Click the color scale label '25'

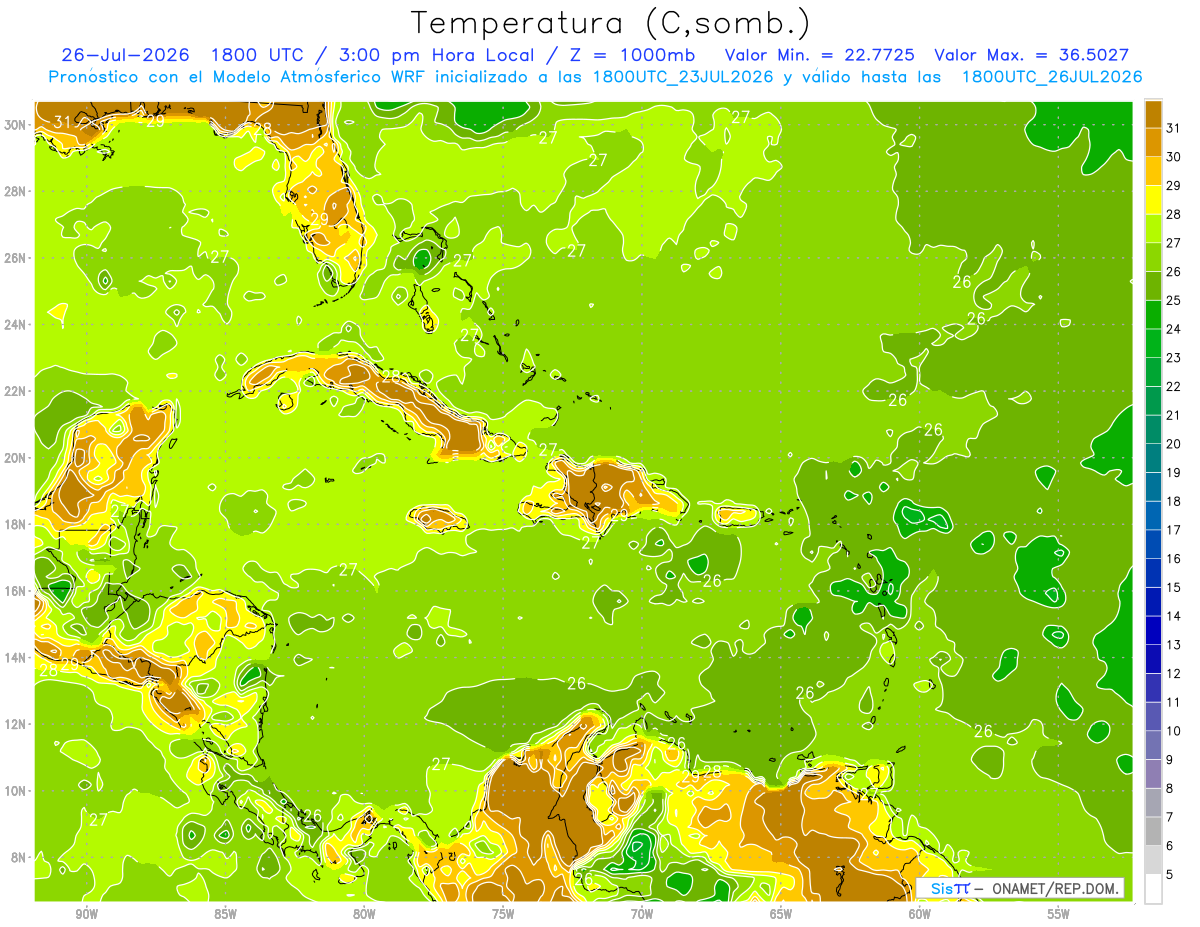click(x=1174, y=300)
